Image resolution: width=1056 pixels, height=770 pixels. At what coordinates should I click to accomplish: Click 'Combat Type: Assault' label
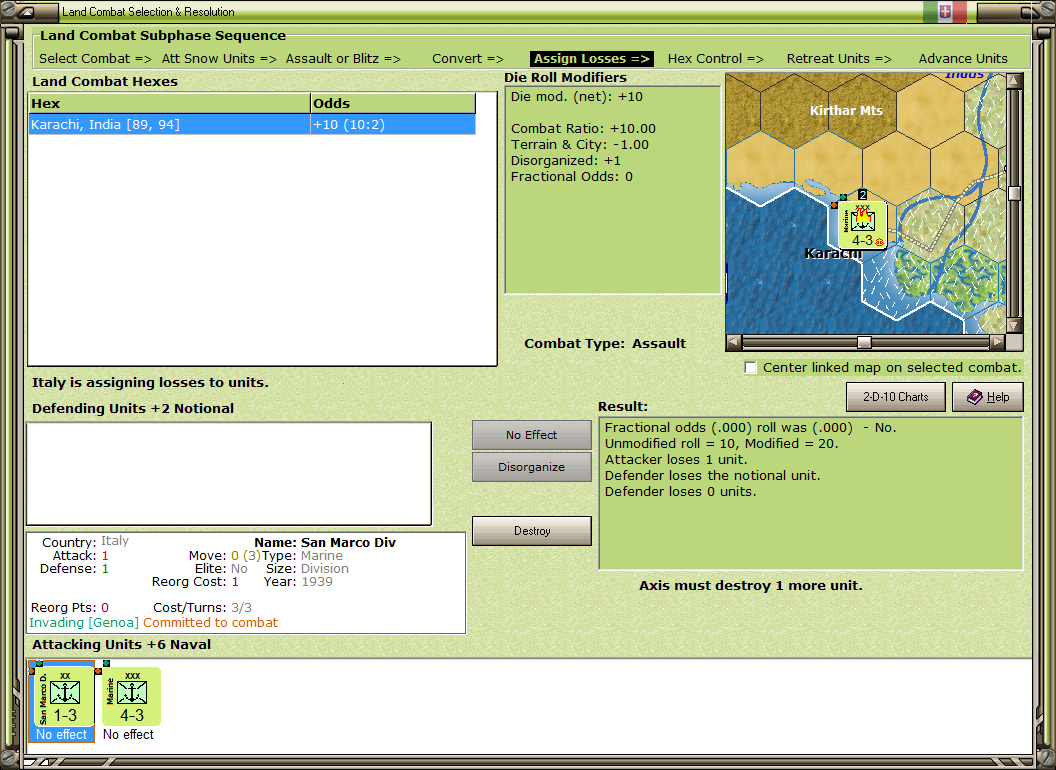coord(605,344)
